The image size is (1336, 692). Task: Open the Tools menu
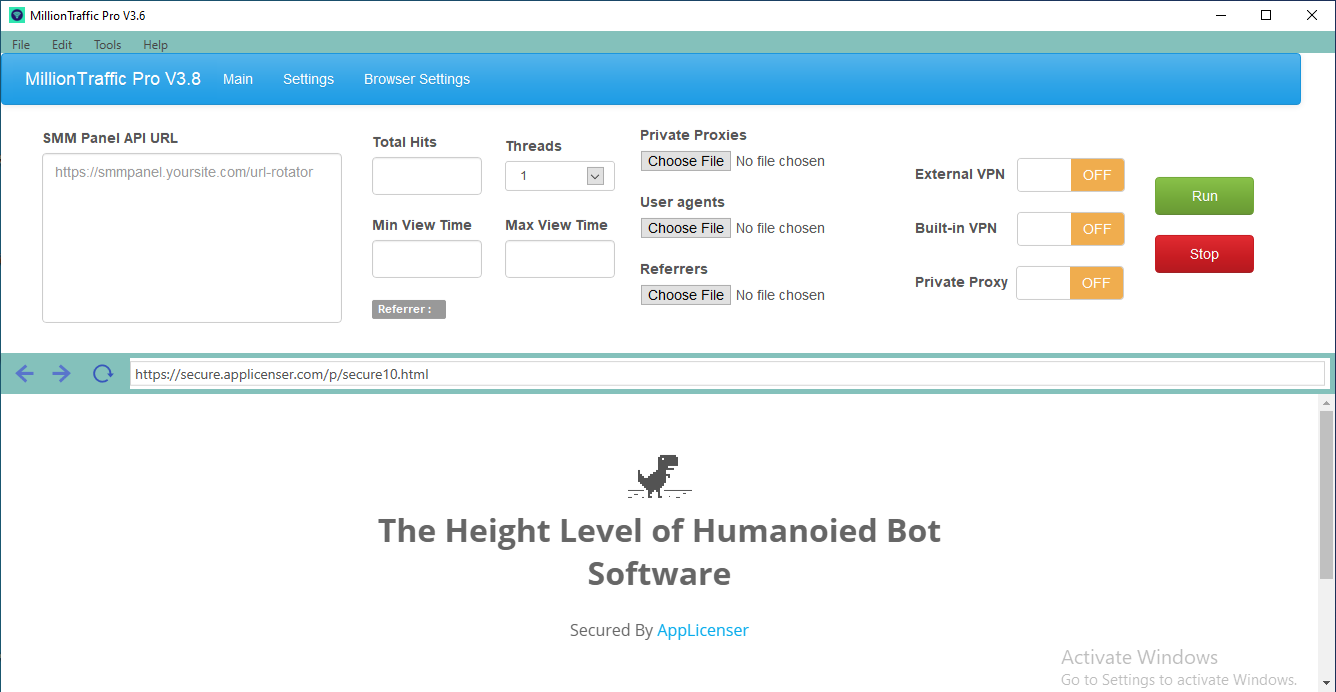[107, 44]
